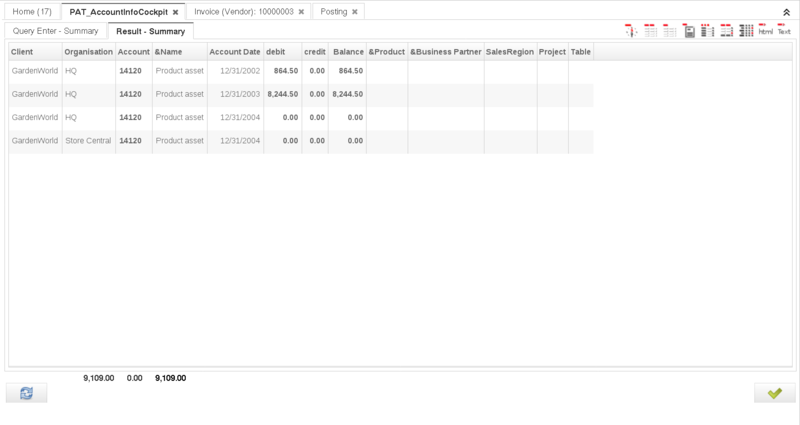
Task: Sort by the Account Date column header
Action: click(x=234, y=51)
